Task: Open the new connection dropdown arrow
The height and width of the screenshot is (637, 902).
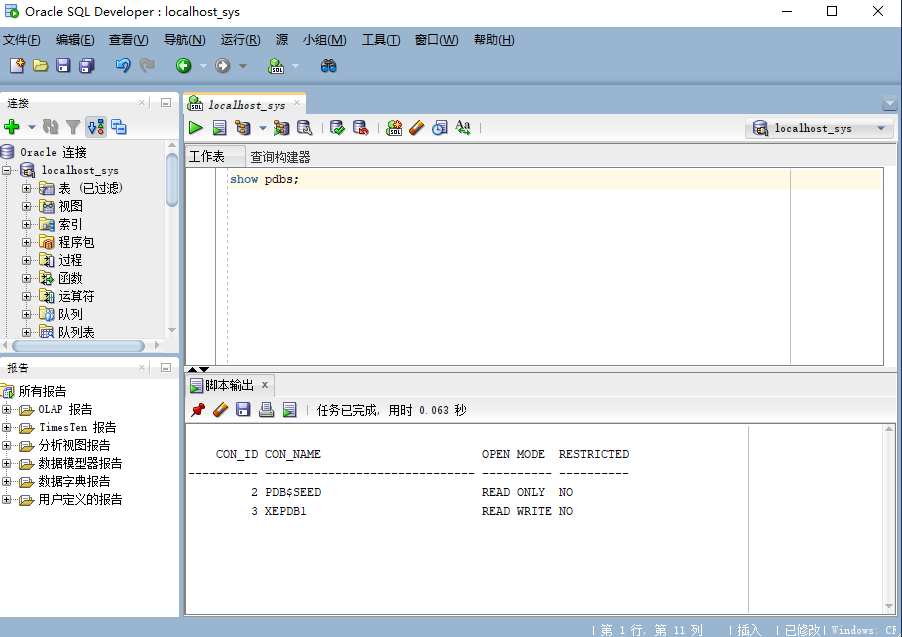Action: (32, 127)
